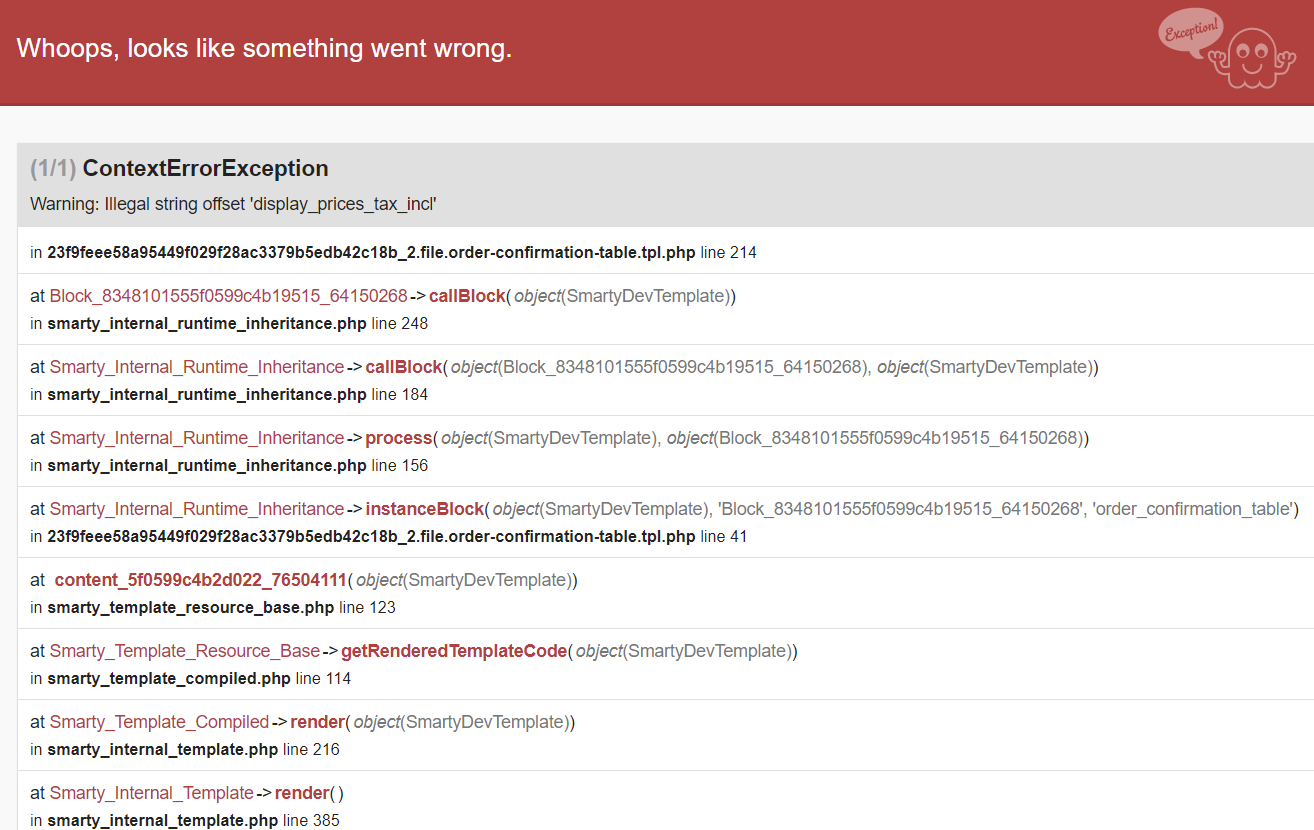1314x830 pixels.
Task: Click order-confirmation-table.tpl.php line 214 file reference
Action: point(402,253)
